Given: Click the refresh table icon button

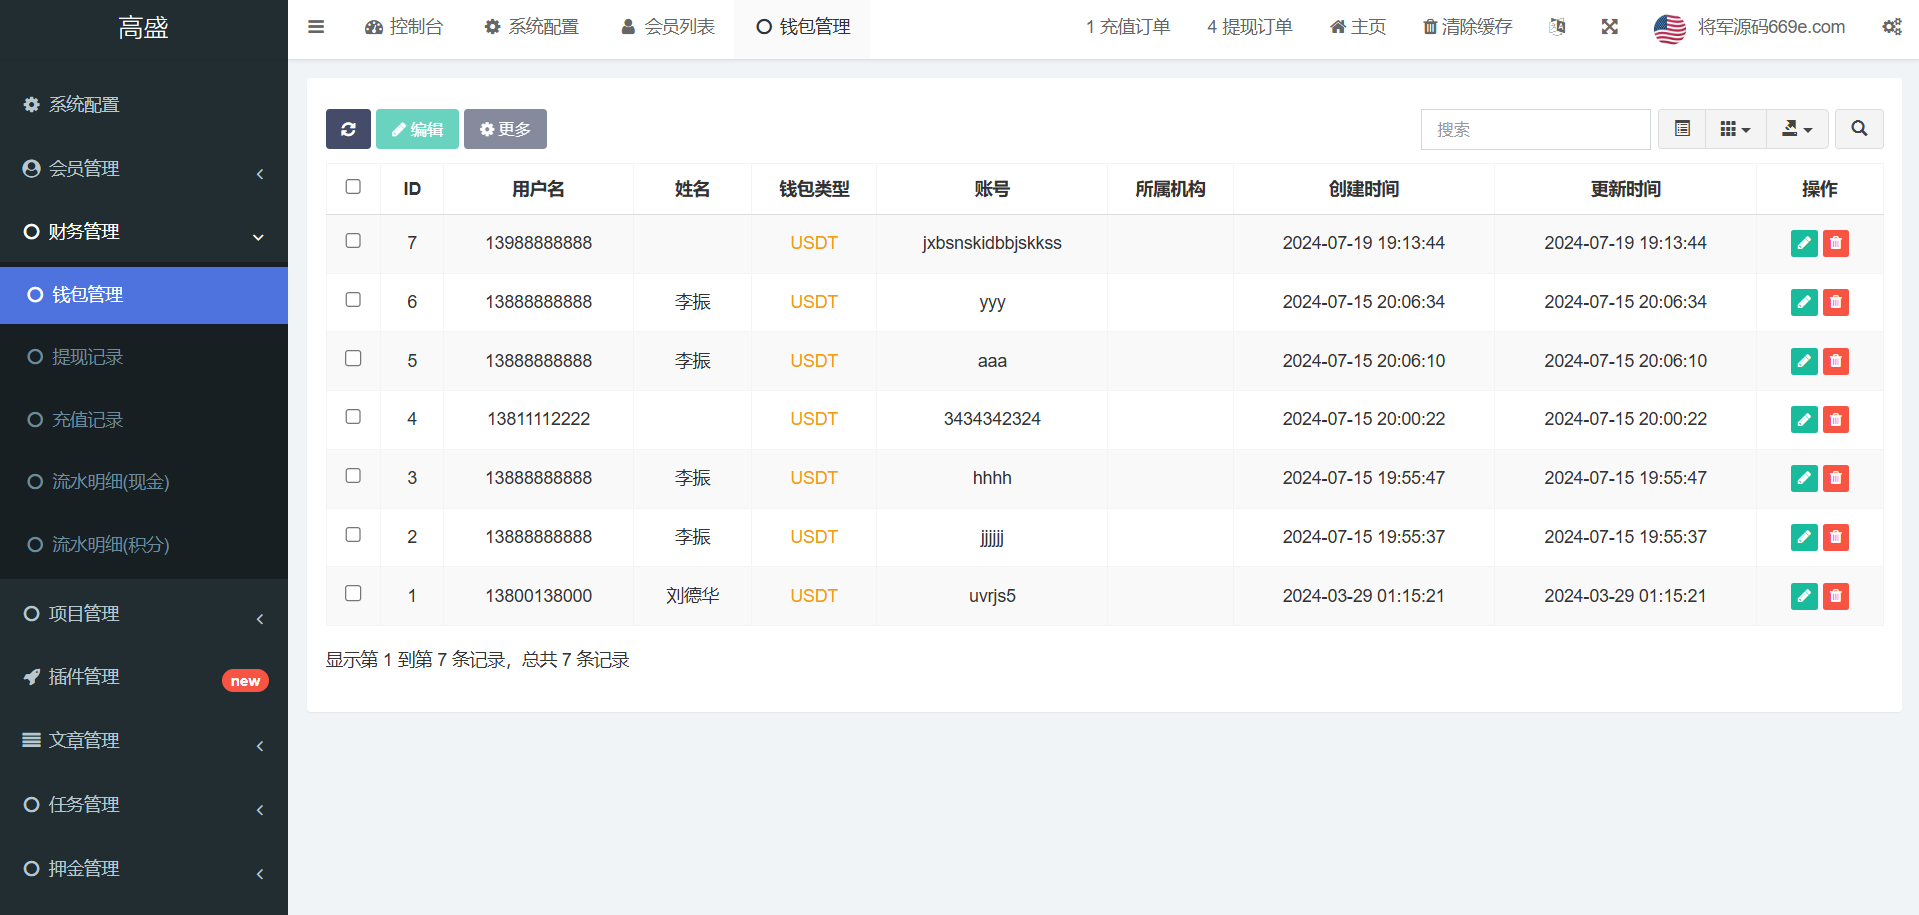Looking at the screenshot, I should (x=348, y=129).
